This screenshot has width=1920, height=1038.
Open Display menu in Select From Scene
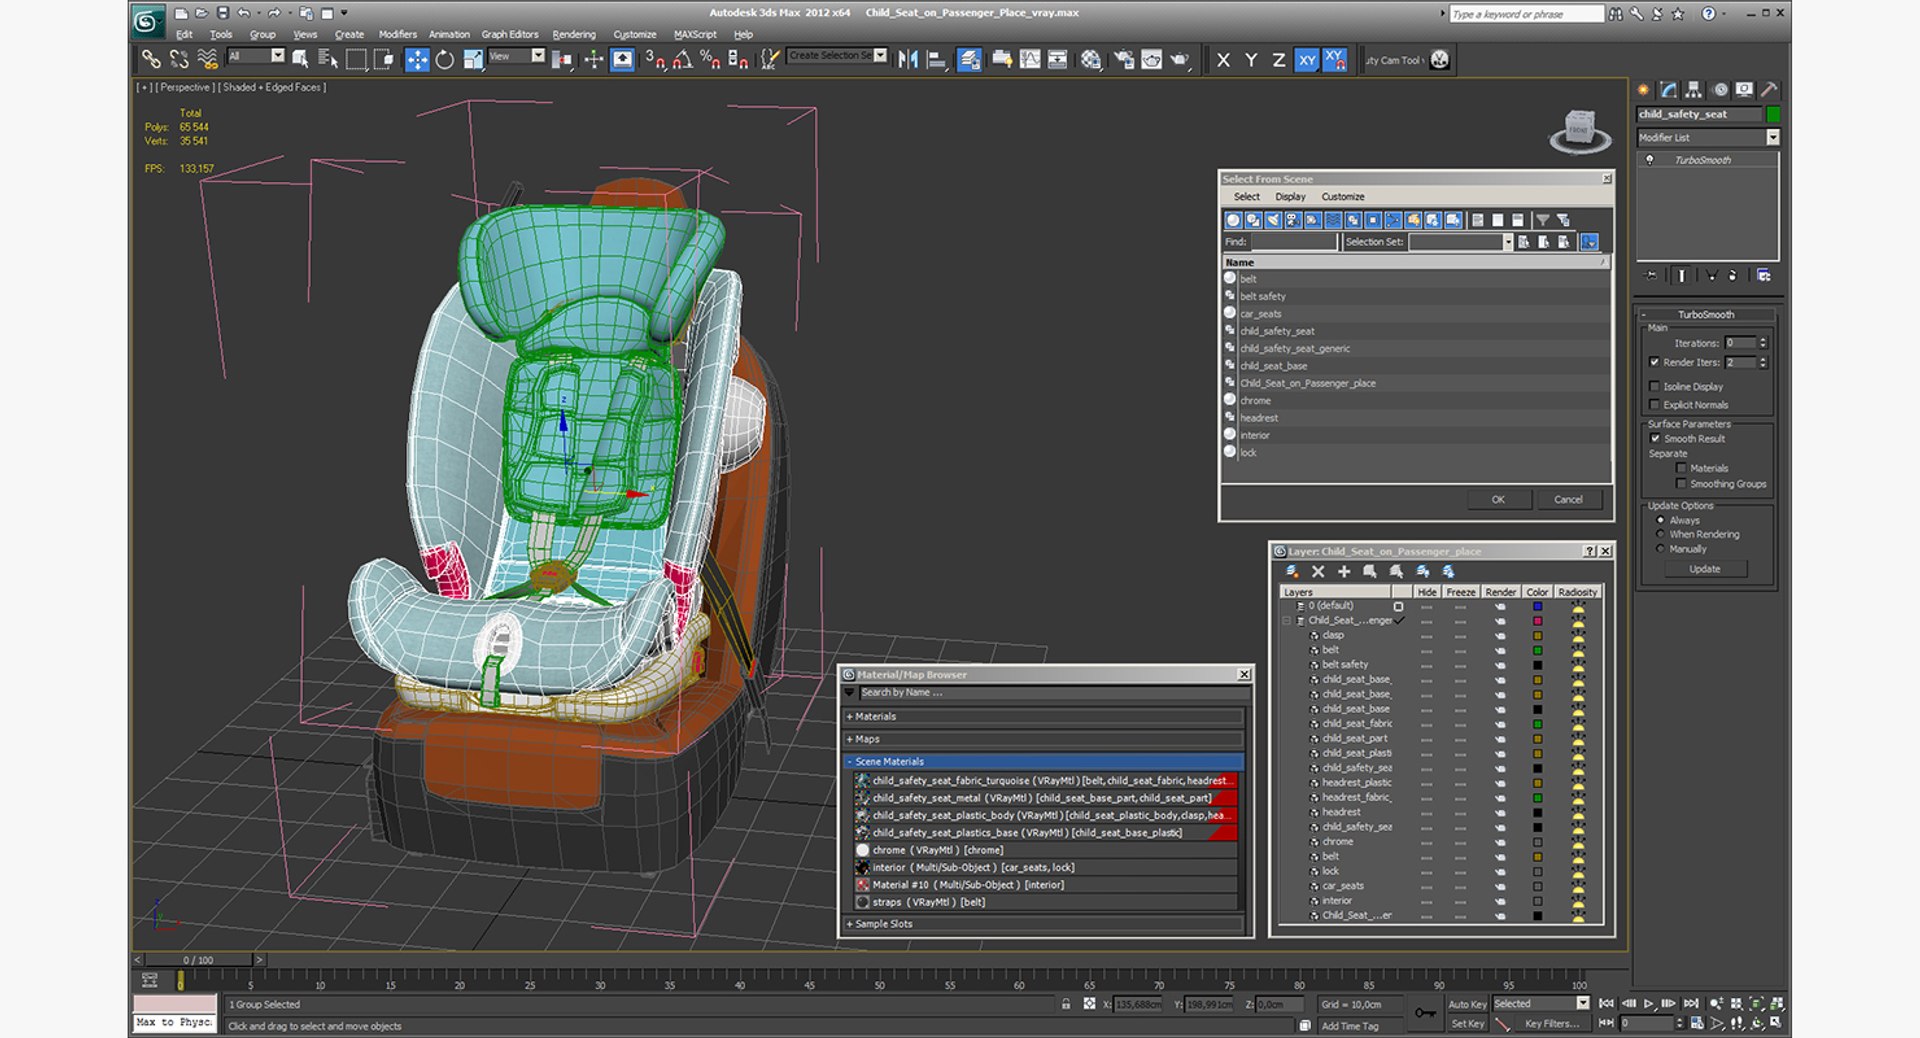[x=1290, y=197]
